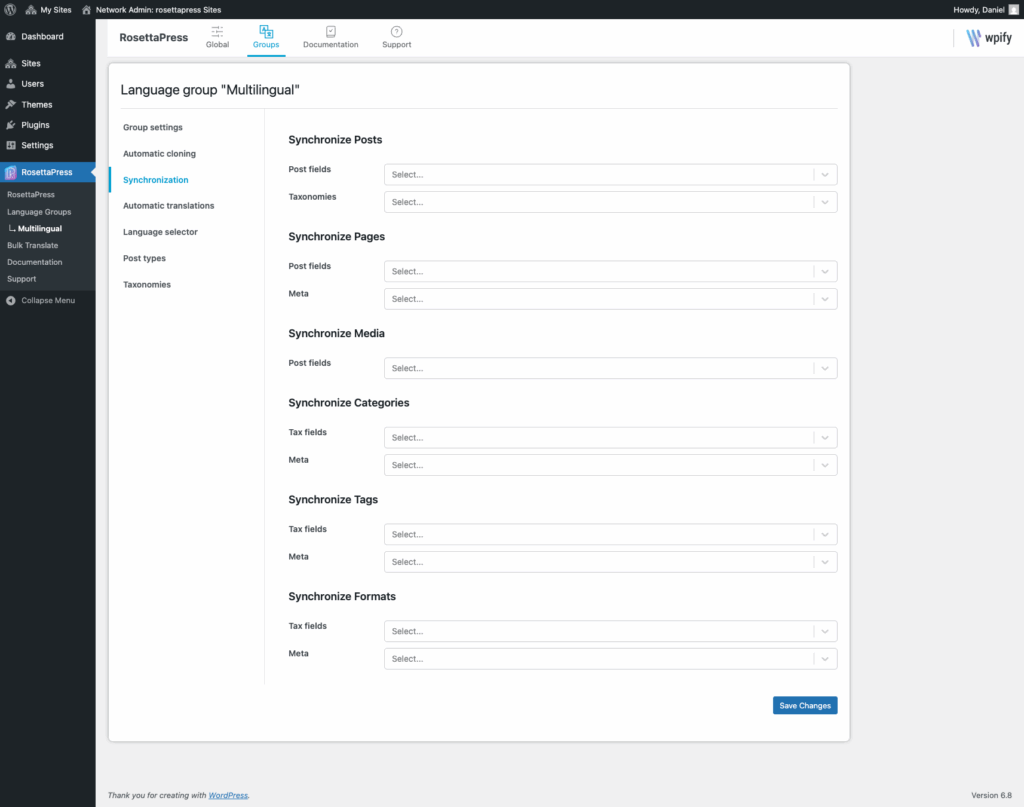The image size is (1024, 807).
Task: Expand Synchronize Tags Meta dropdown arrow
Action: click(x=825, y=562)
